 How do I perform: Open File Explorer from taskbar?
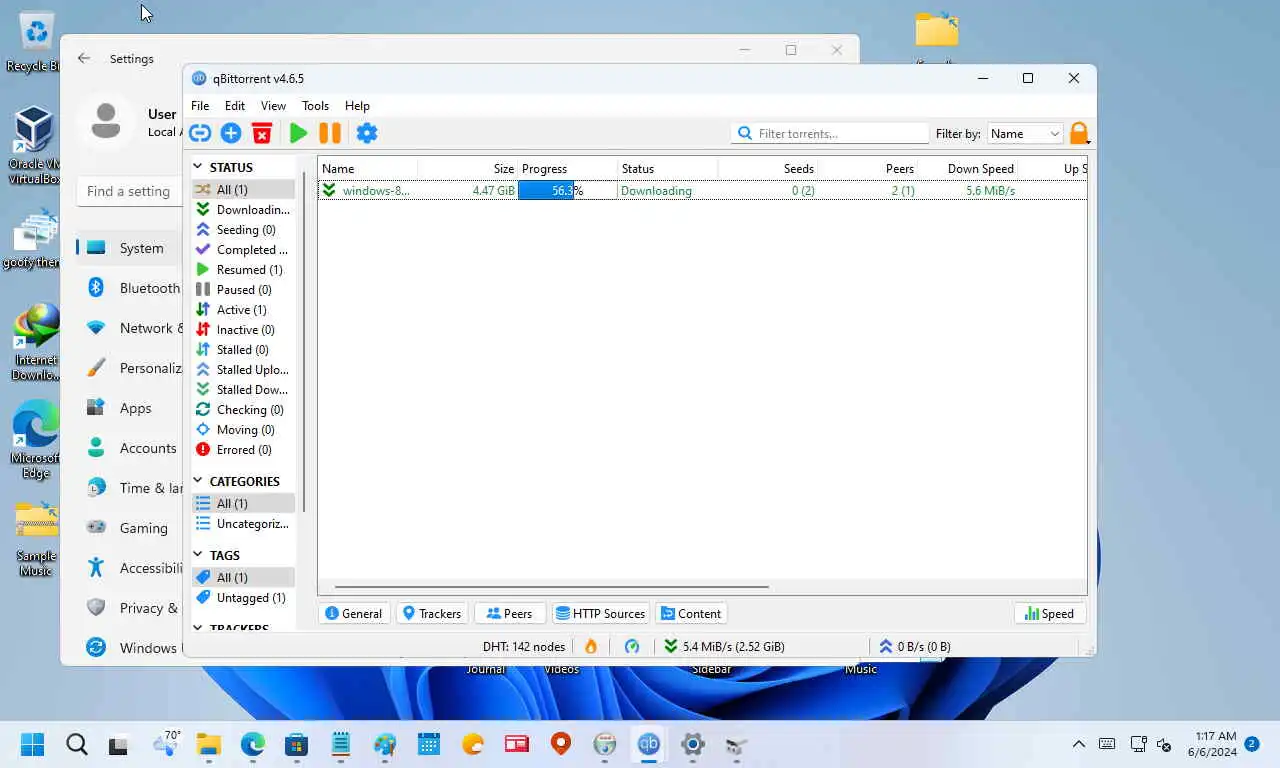208,744
